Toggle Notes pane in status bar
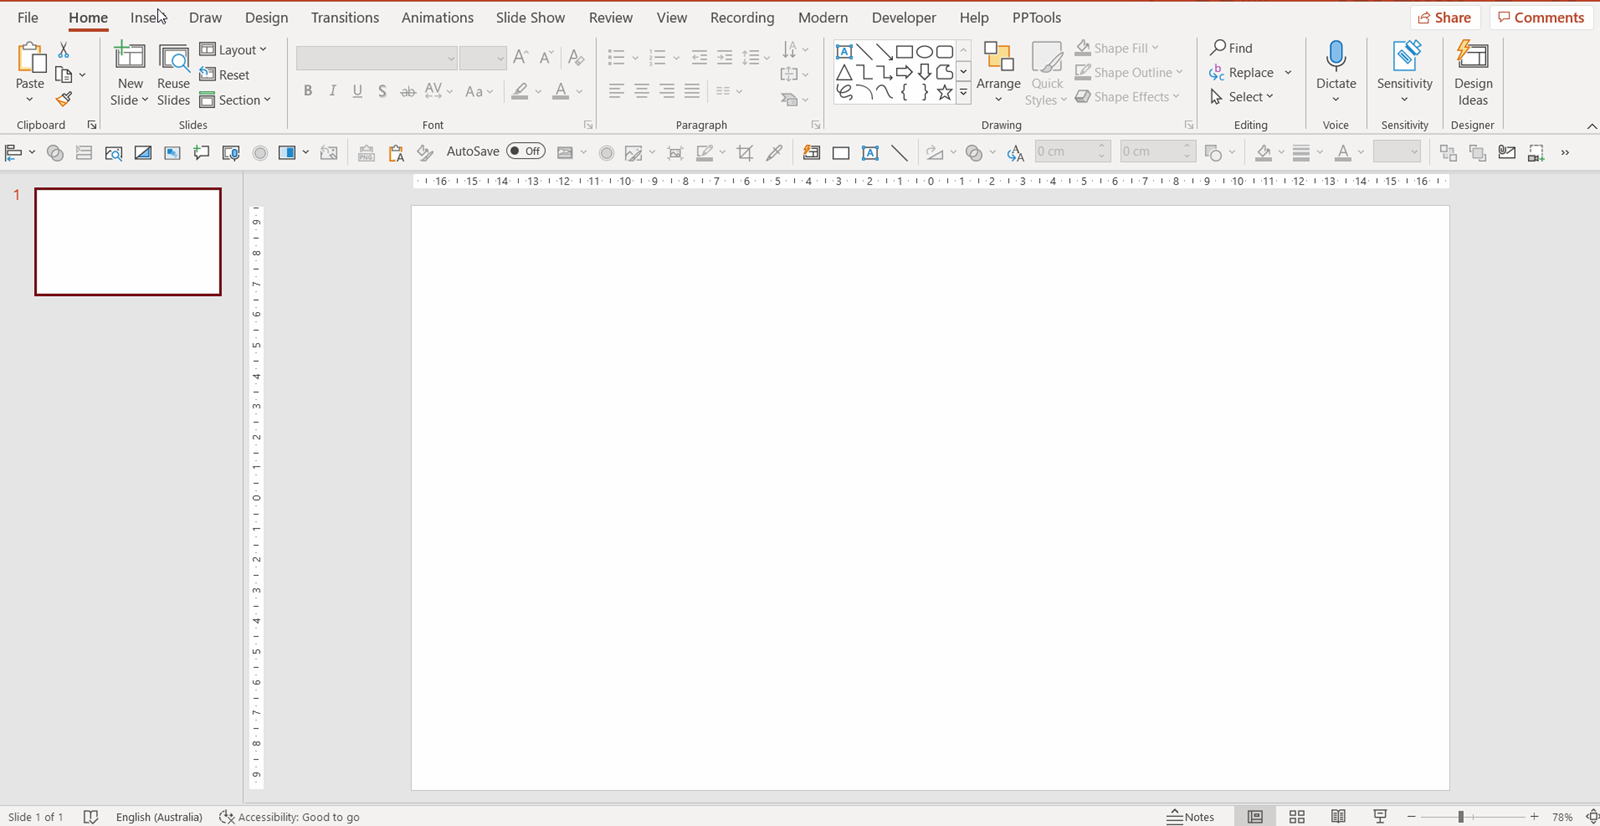The height and width of the screenshot is (826, 1600). [x=1190, y=816]
